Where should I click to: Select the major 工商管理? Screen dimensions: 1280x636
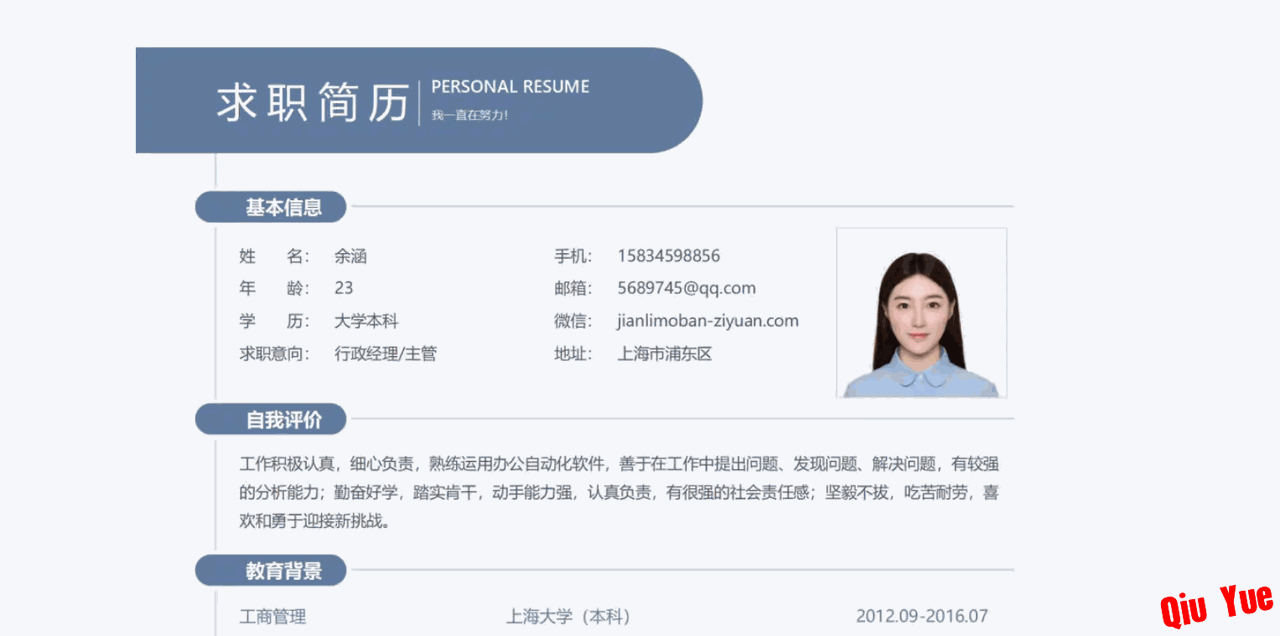click(x=272, y=616)
